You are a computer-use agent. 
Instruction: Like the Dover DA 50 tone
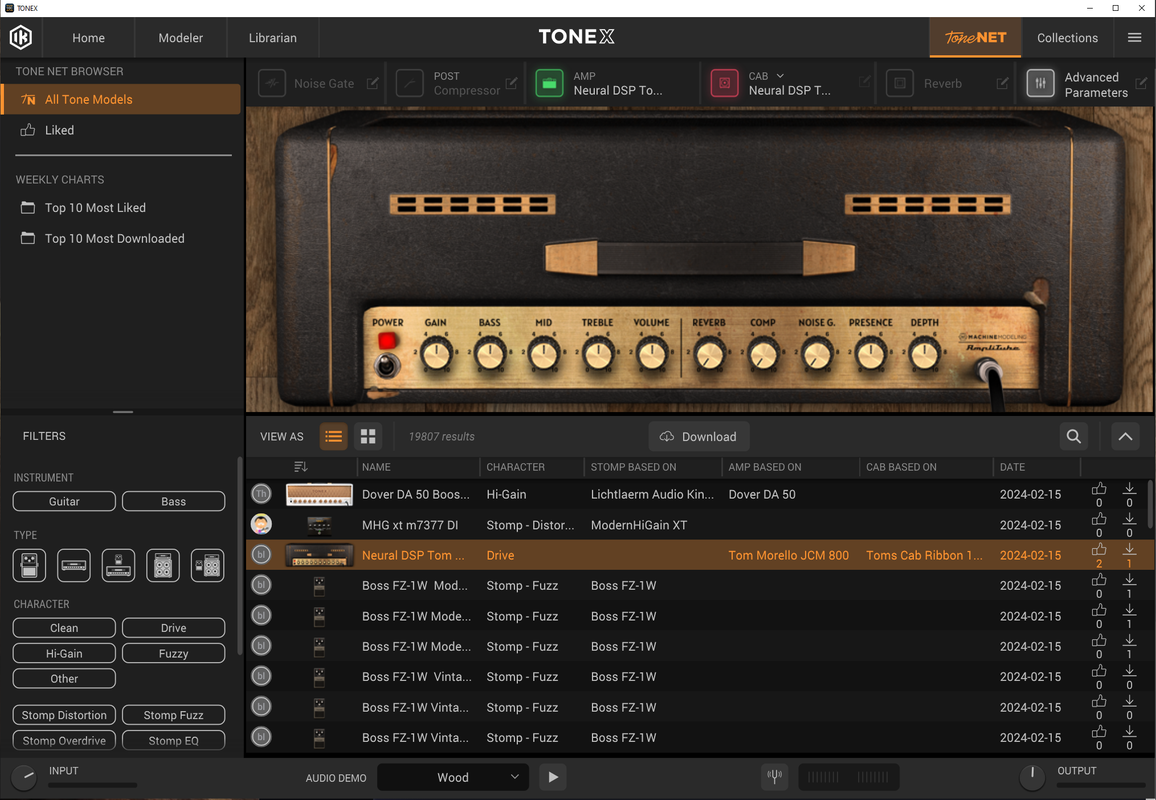(x=1098, y=489)
